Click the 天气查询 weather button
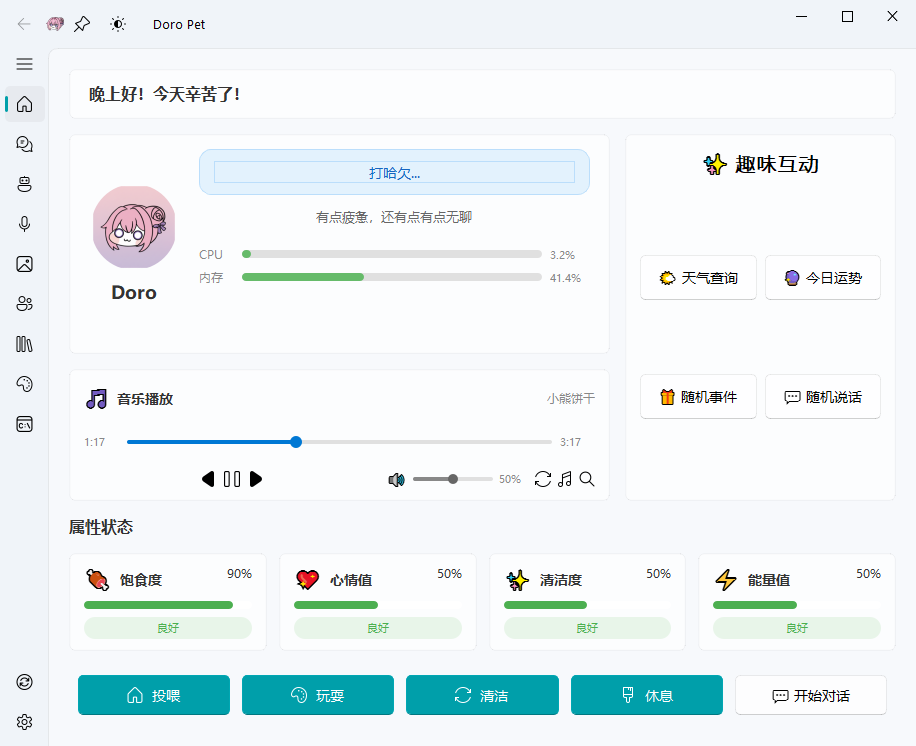Screen dimensions: 916x746 point(698,277)
